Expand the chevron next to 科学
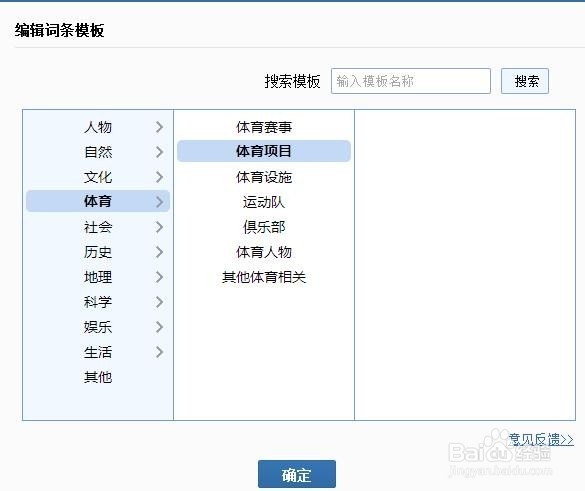The height and width of the screenshot is (491, 585). coord(159,302)
